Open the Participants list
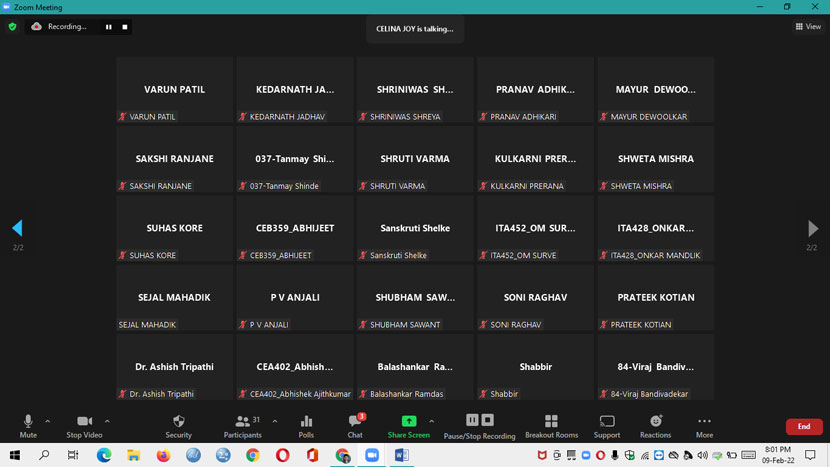830x467 pixels. pyautogui.click(x=243, y=426)
